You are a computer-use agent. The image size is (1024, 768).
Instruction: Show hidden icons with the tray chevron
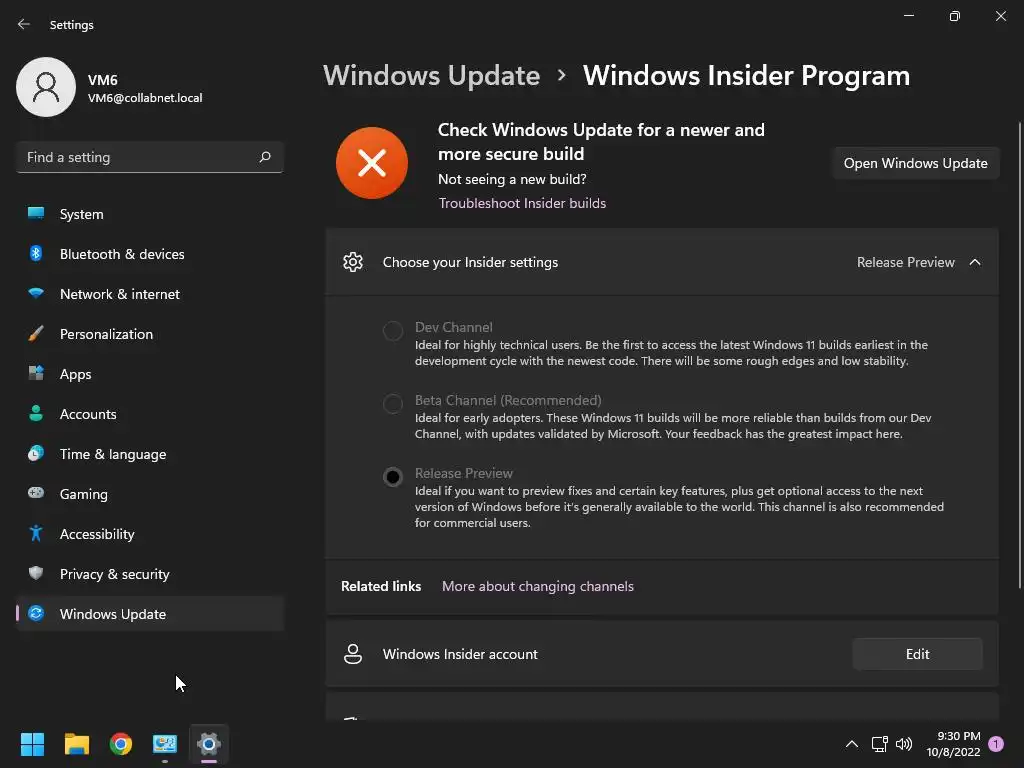click(x=852, y=744)
